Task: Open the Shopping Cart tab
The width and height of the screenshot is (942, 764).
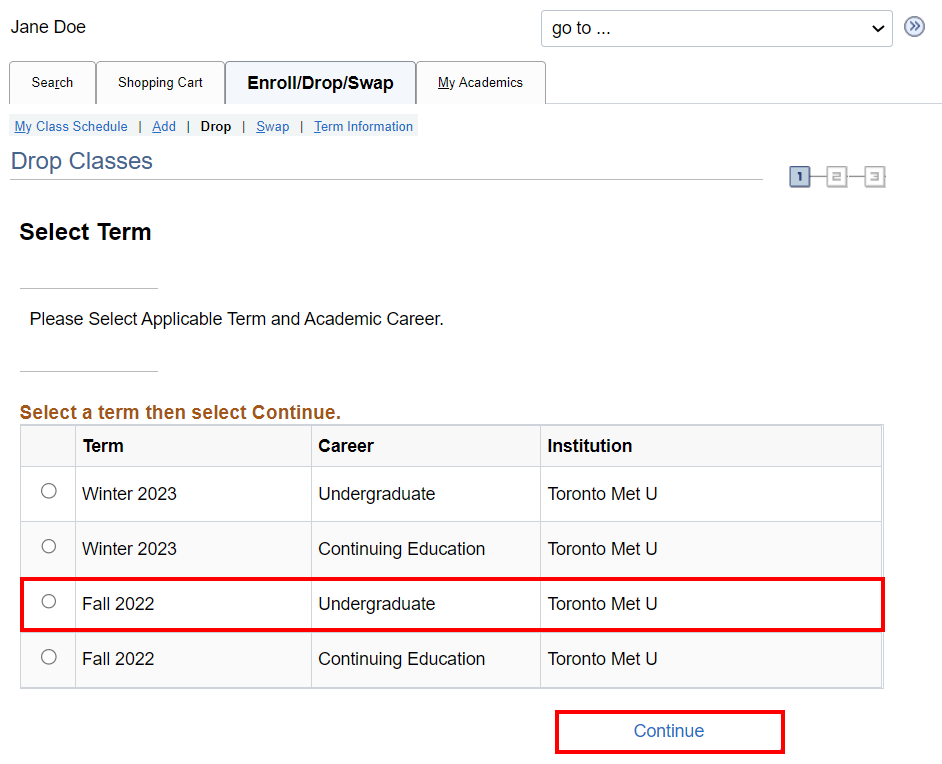Action: [x=160, y=83]
